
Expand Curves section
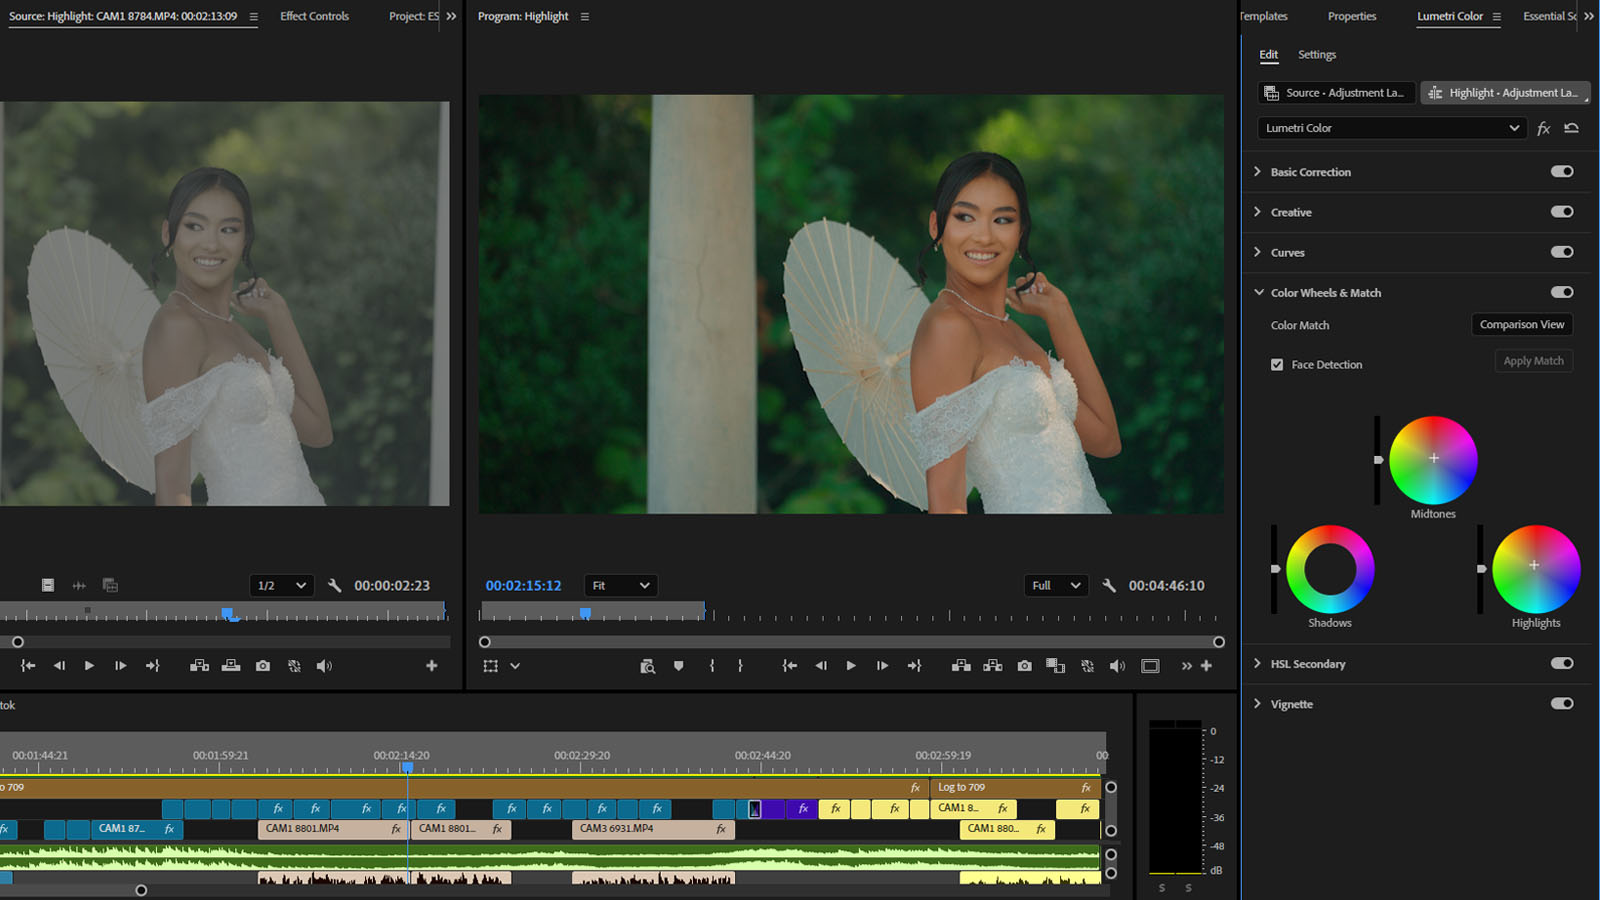[x=1258, y=252]
